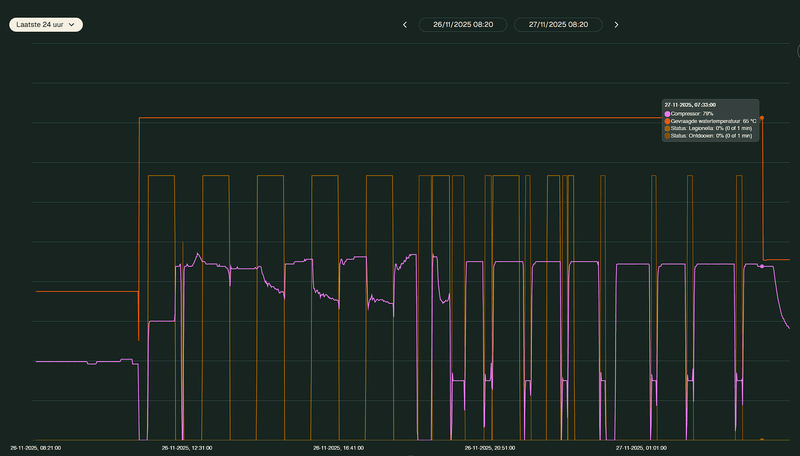Click axis label '26-11-2025, 20:51:00'
The width and height of the screenshot is (800, 456).
(490, 448)
